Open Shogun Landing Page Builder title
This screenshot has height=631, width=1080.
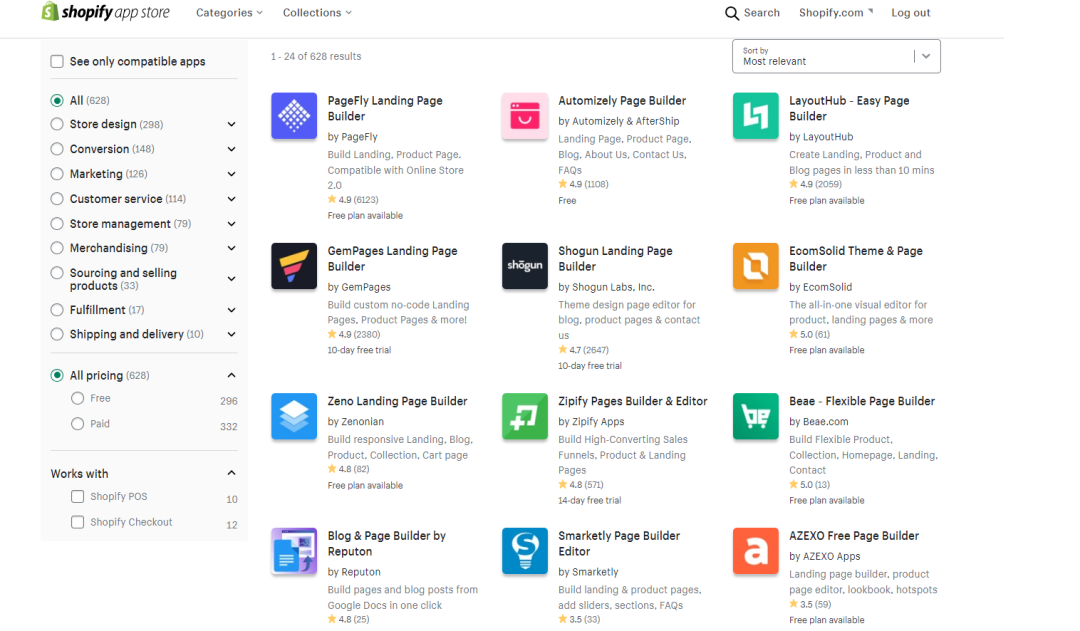[615, 259]
